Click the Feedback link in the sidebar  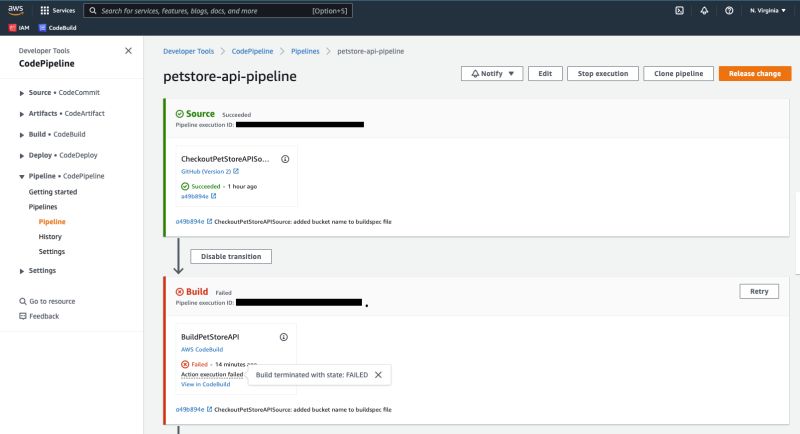(x=44, y=316)
